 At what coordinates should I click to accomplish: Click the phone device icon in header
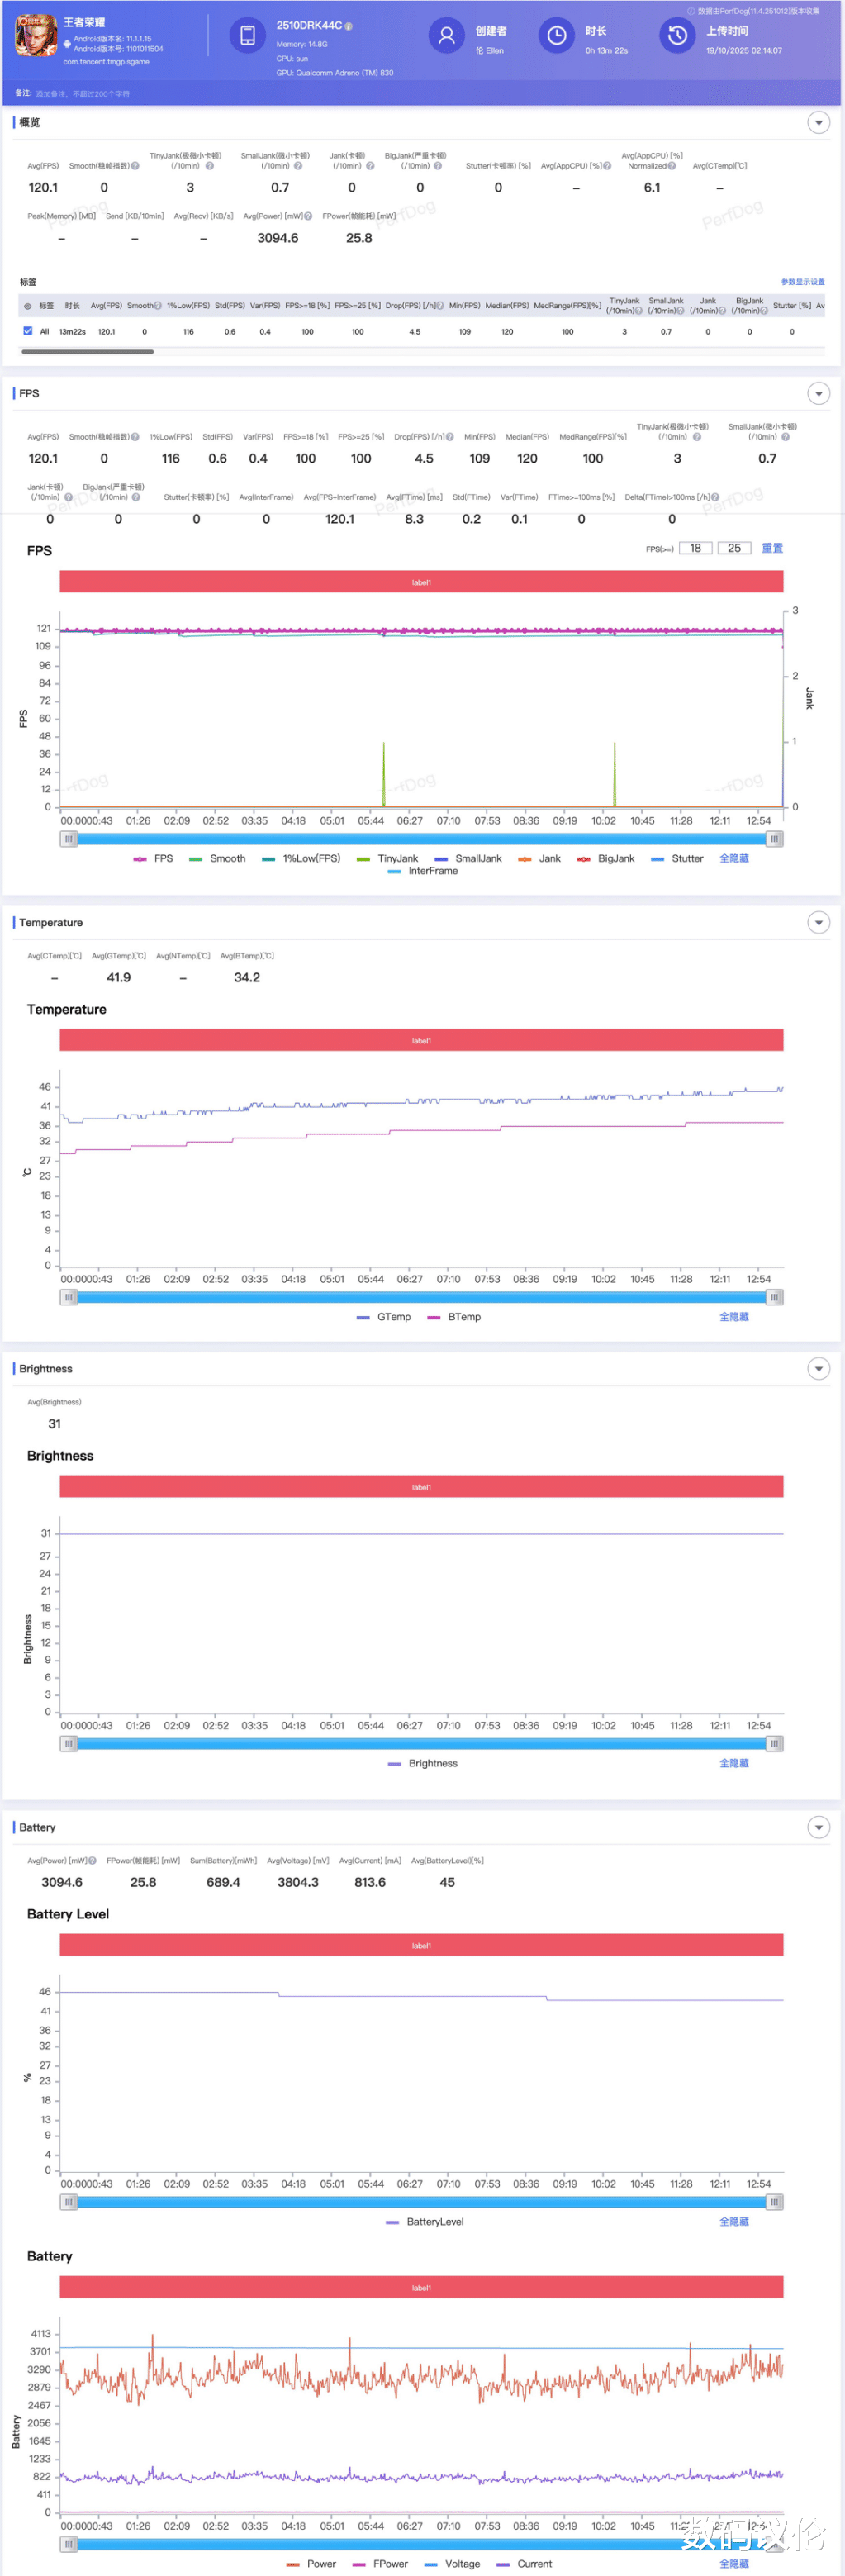click(x=247, y=36)
